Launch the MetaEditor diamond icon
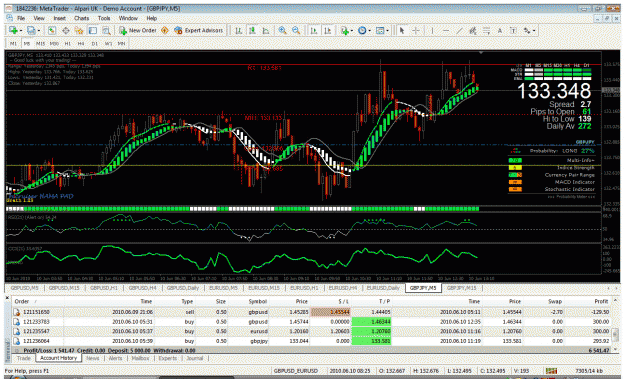The width and height of the screenshot is (625, 379). tap(165, 30)
